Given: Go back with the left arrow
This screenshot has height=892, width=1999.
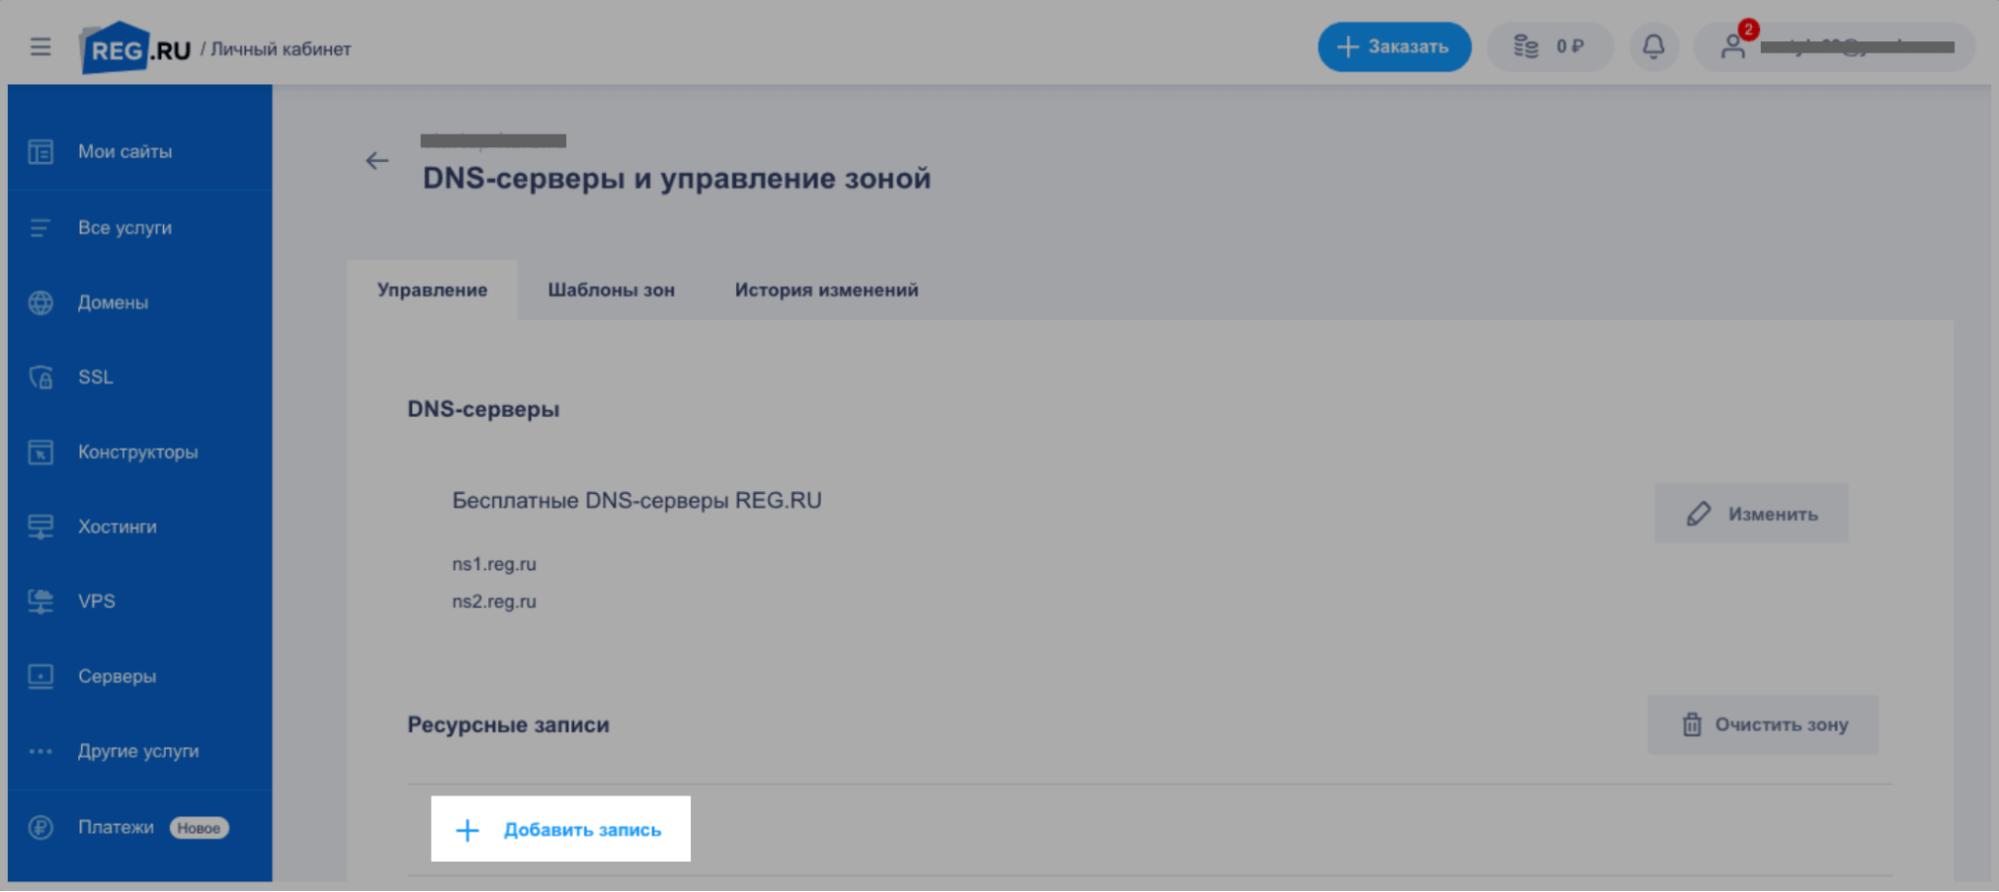Looking at the screenshot, I should click(377, 161).
